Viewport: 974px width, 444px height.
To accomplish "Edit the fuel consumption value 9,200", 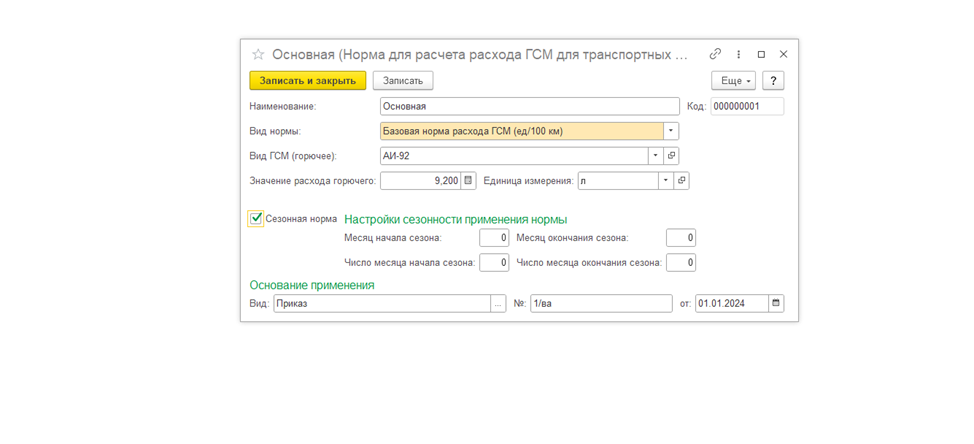I will click(x=421, y=181).
